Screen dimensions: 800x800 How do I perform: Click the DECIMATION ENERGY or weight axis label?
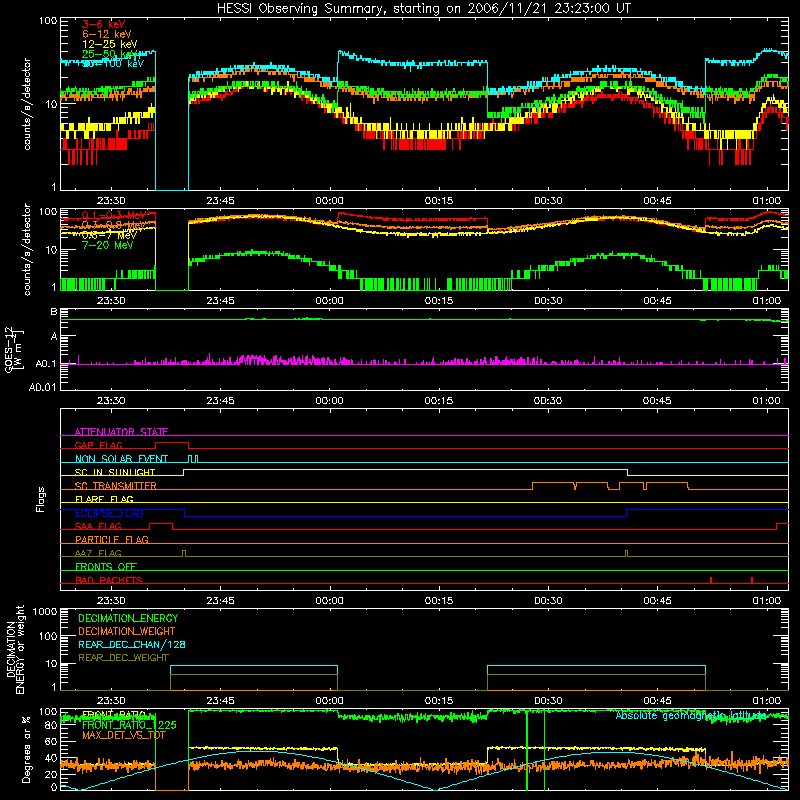tap(15, 649)
